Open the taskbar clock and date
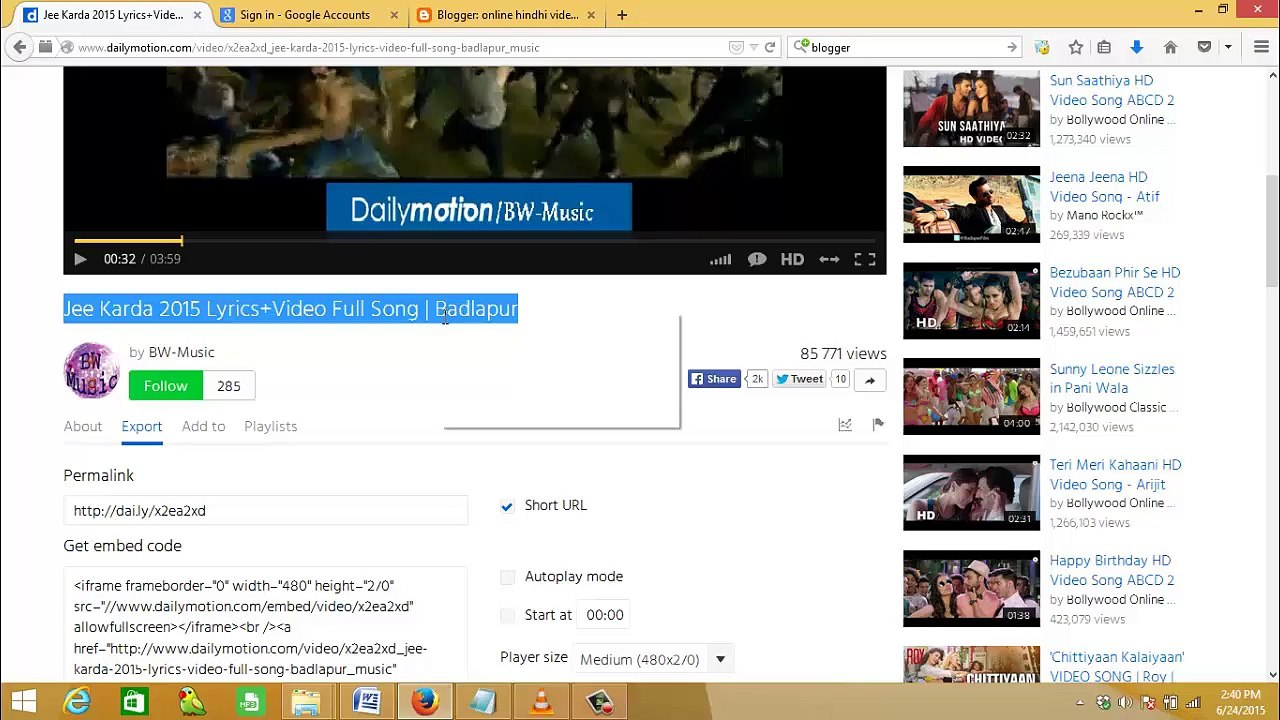Image resolution: width=1280 pixels, height=720 pixels. point(1241,702)
